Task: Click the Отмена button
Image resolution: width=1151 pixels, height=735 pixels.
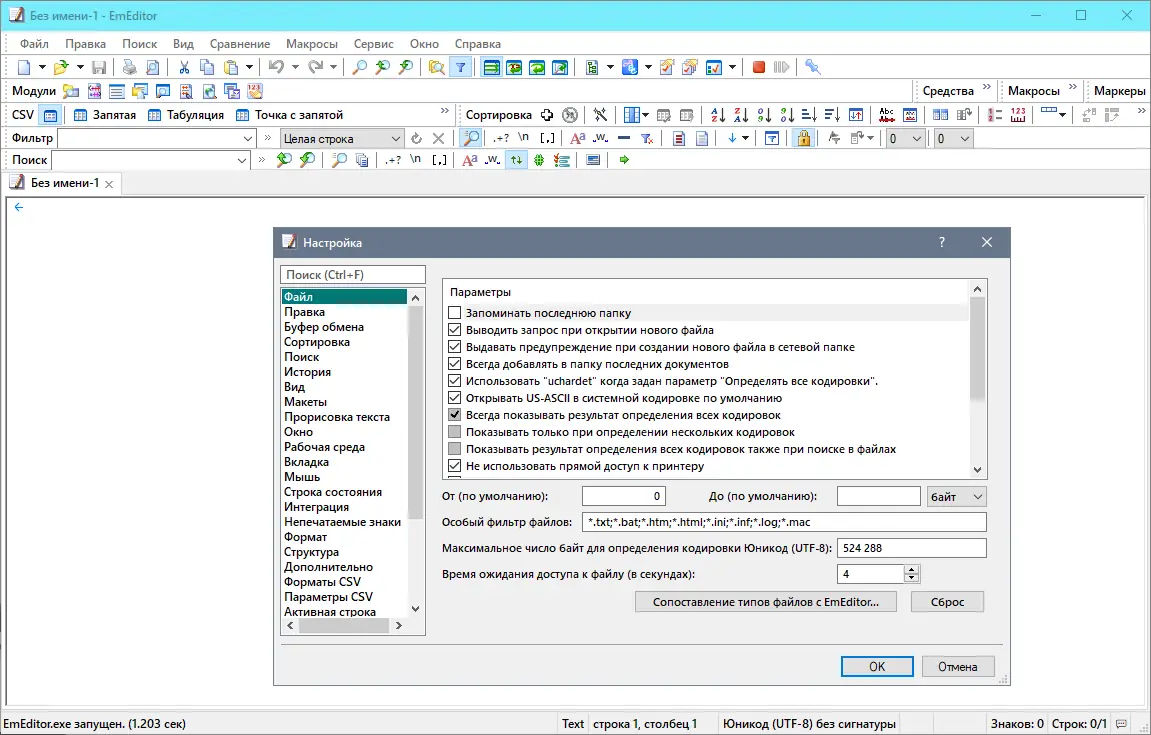Action: coord(958,667)
